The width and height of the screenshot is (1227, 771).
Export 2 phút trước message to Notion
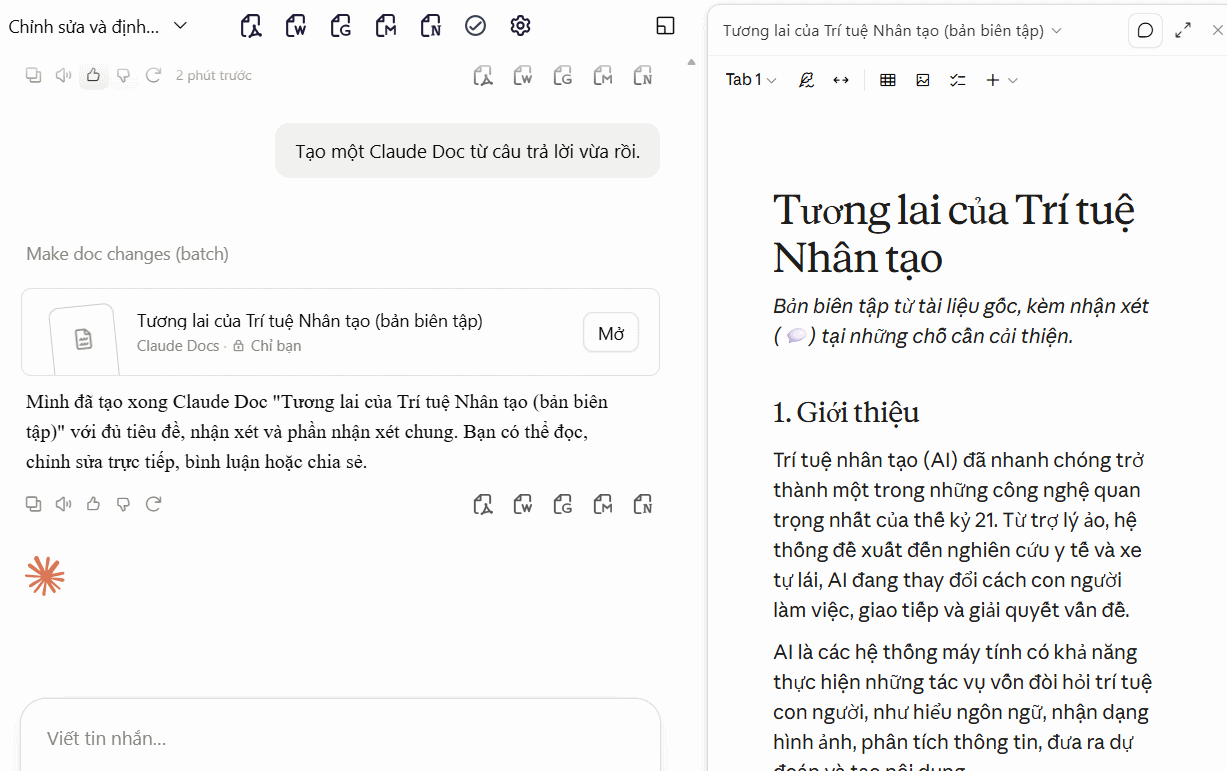(x=643, y=75)
